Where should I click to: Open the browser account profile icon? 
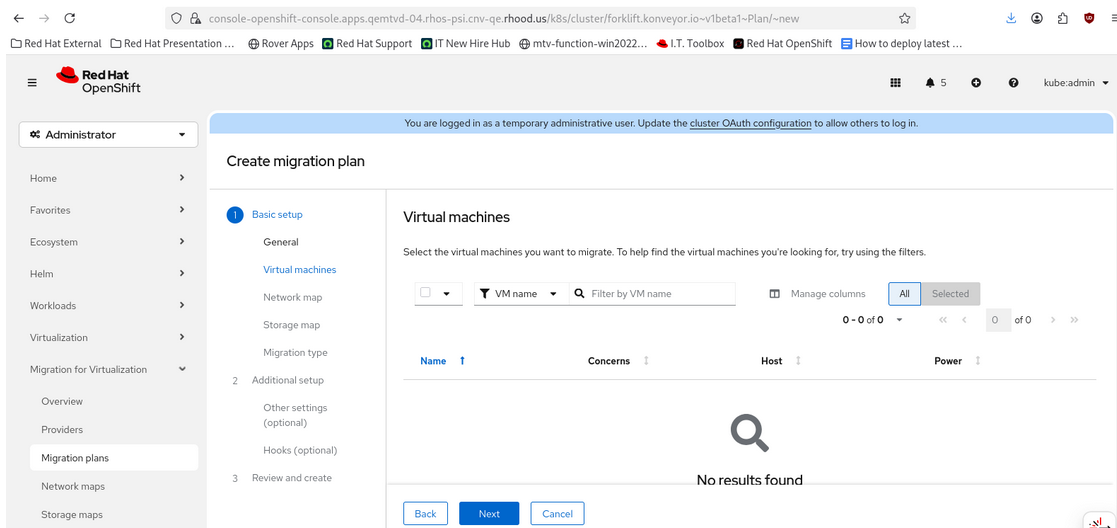(x=1037, y=18)
